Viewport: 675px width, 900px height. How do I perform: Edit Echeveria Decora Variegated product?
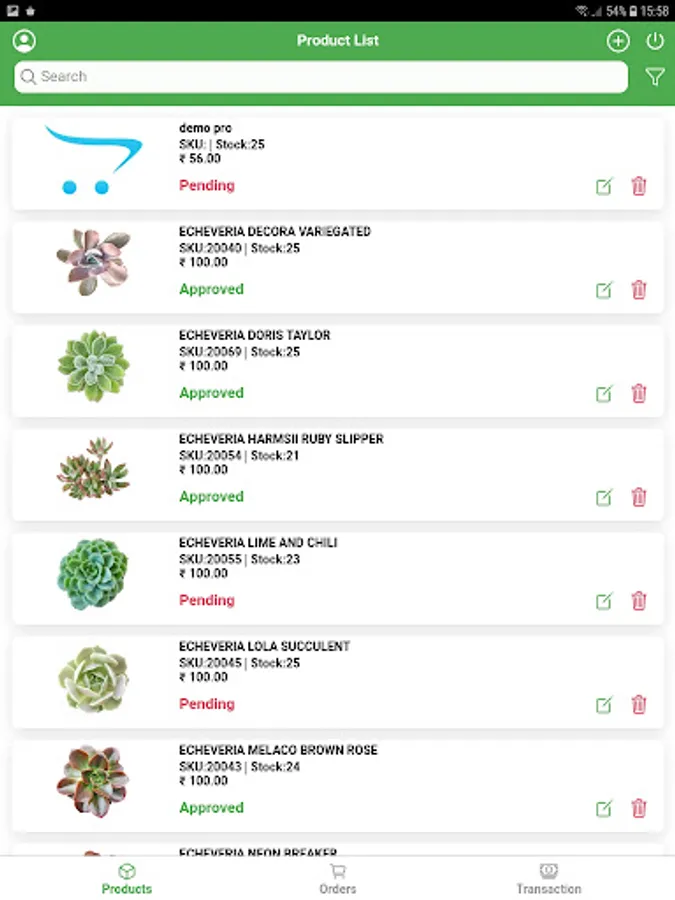604,290
